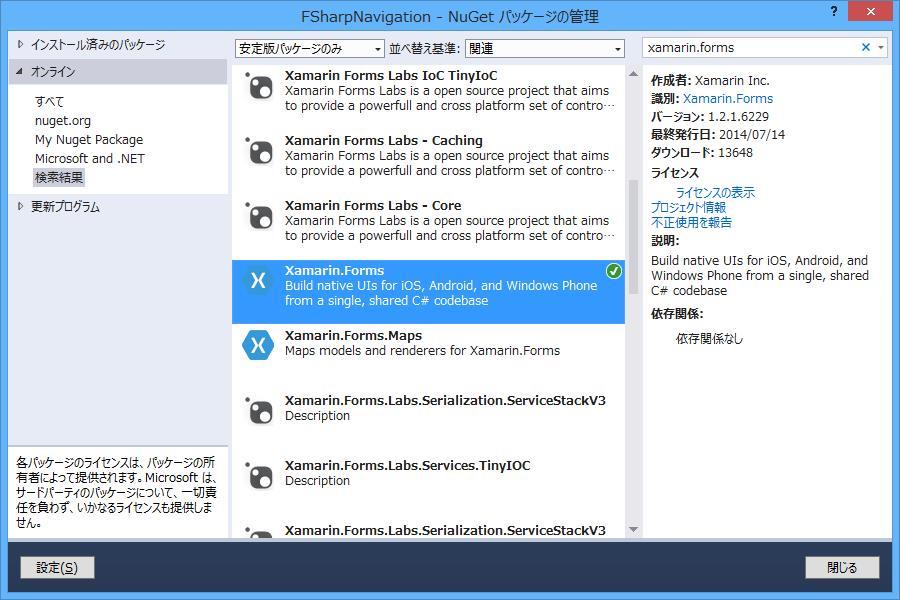Click the xamarin.forms search field
The height and width of the screenshot is (600, 900).
(x=750, y=48)
